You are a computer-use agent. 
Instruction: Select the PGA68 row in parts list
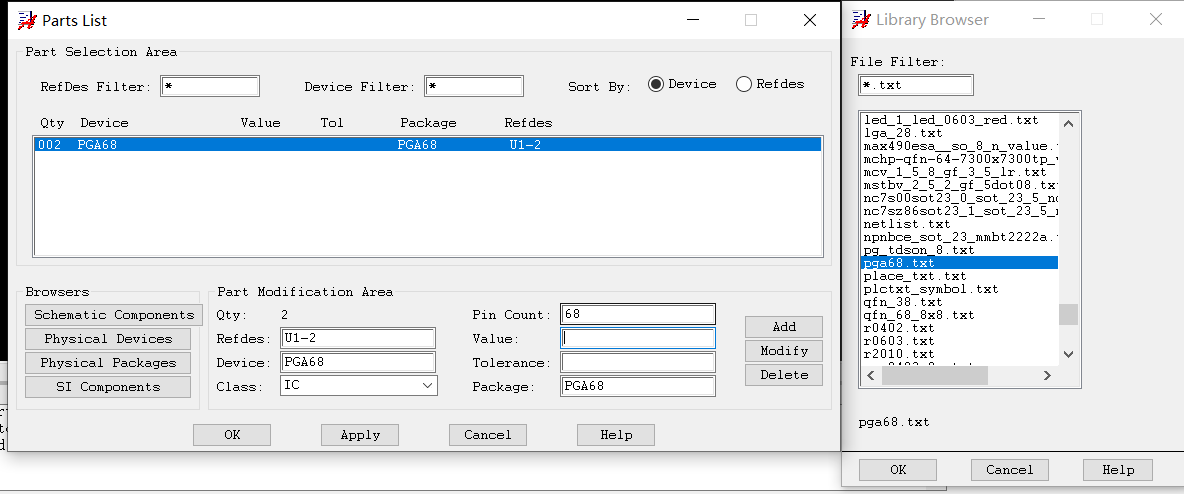(427, 145)
